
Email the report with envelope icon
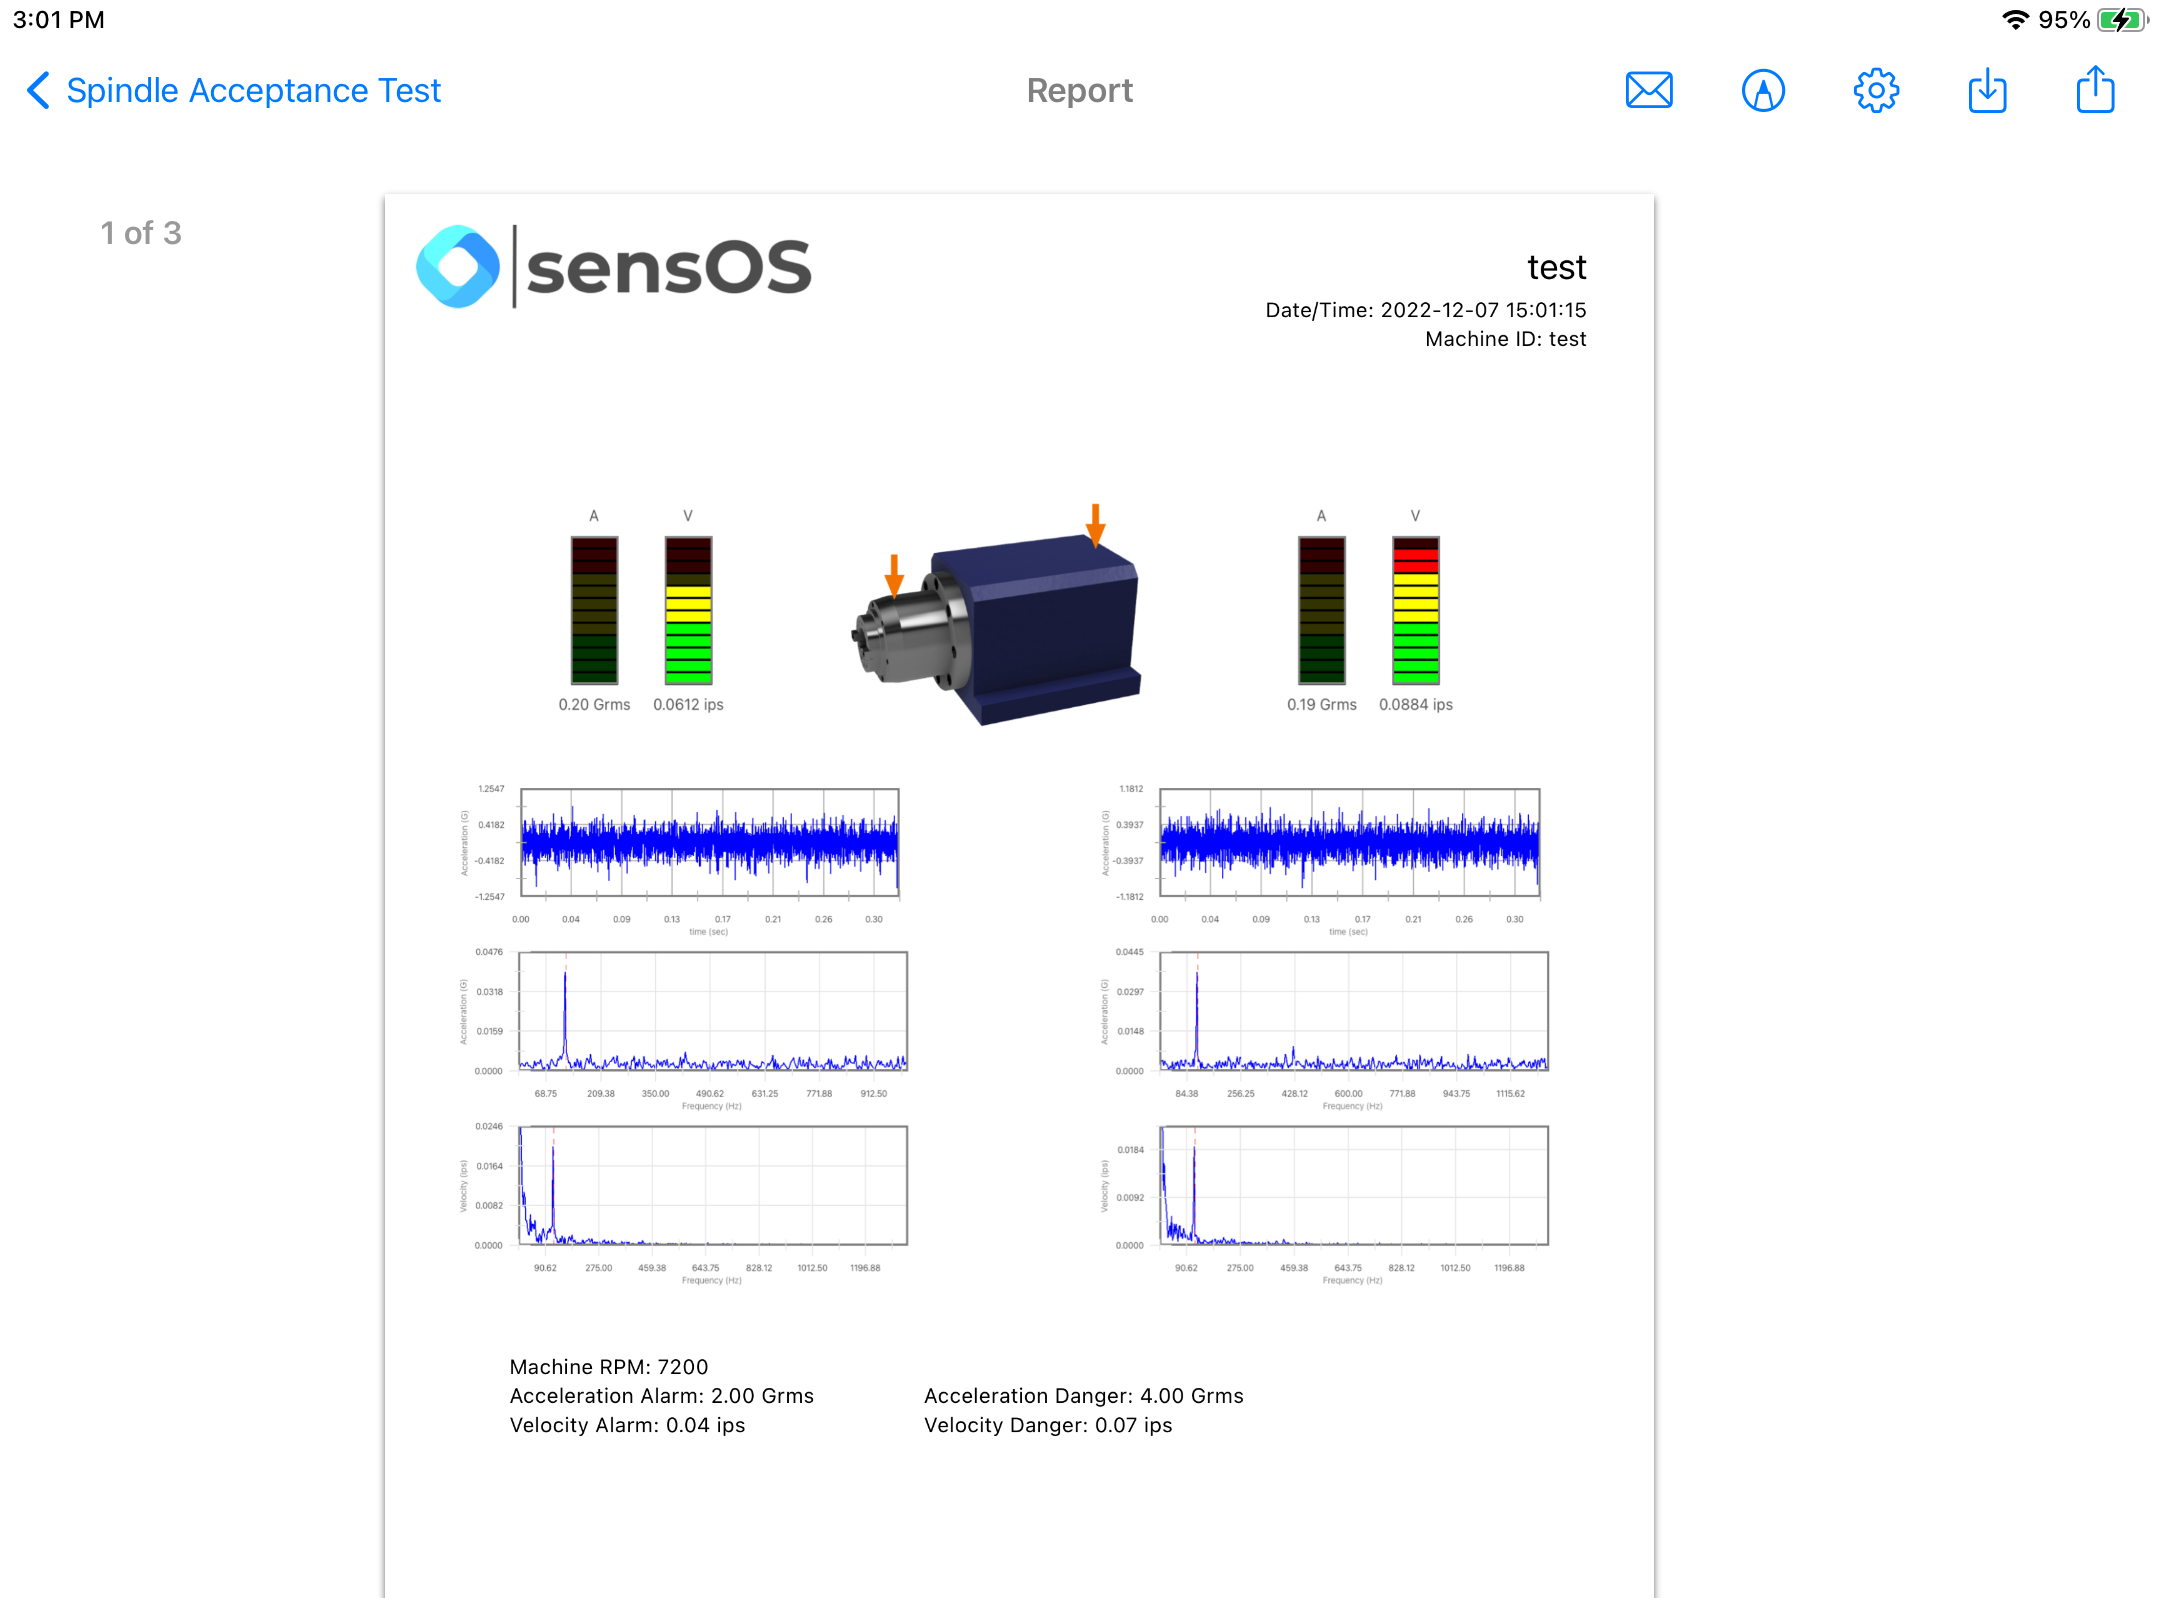pos(1649,91)
